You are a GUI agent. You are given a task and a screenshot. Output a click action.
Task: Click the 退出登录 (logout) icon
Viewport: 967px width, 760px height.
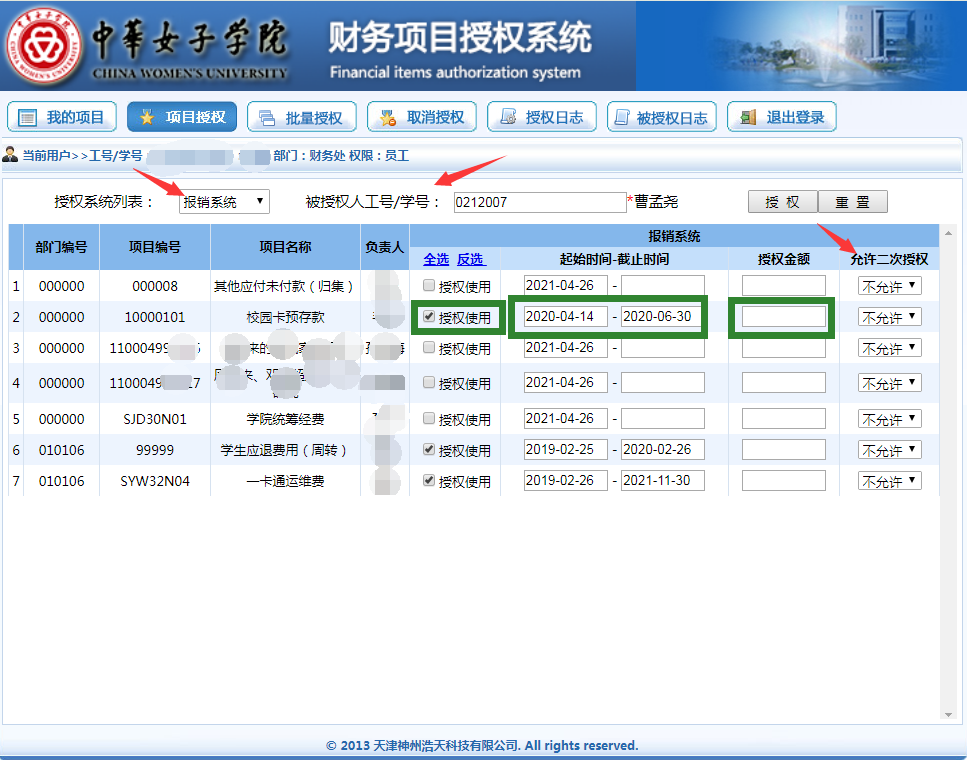tap(746, 116)
